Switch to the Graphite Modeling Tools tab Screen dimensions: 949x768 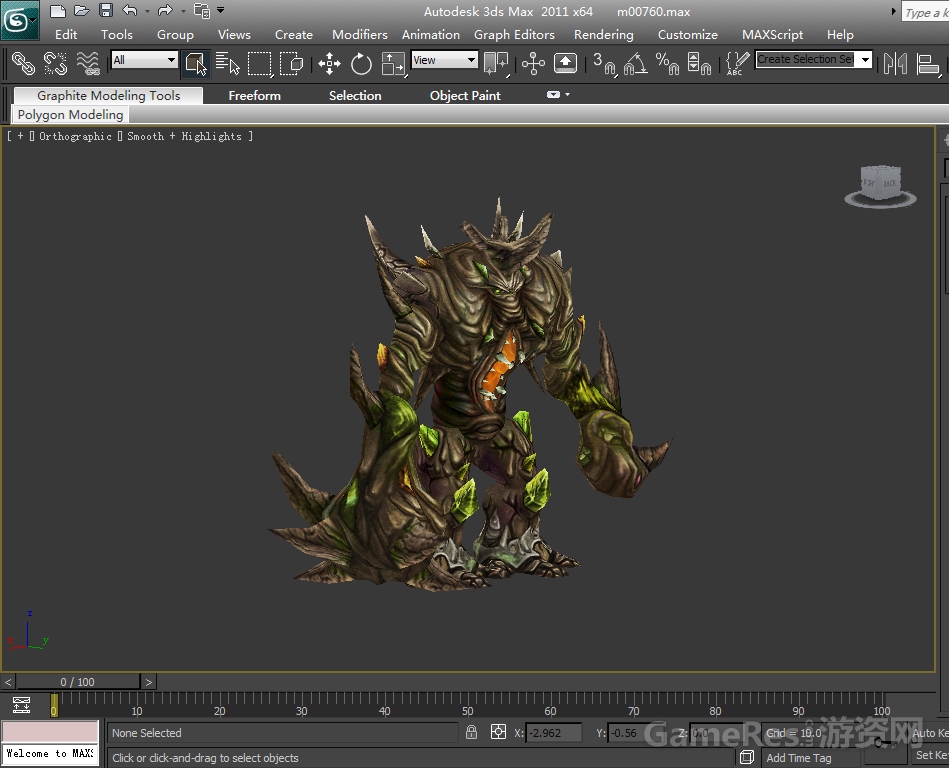tap(108, 96)
